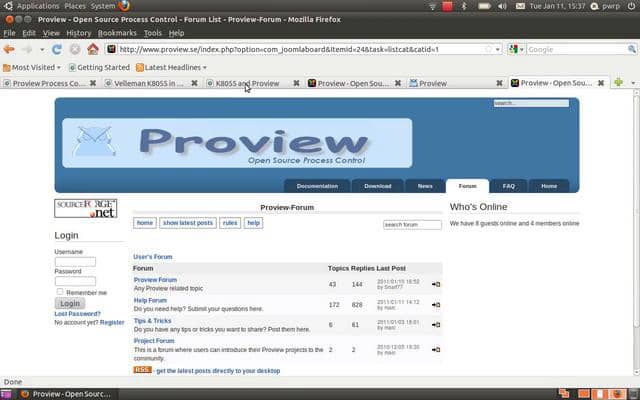Open the battery indicator icon
Screen dimensions: 640x400
pos(484,6)
